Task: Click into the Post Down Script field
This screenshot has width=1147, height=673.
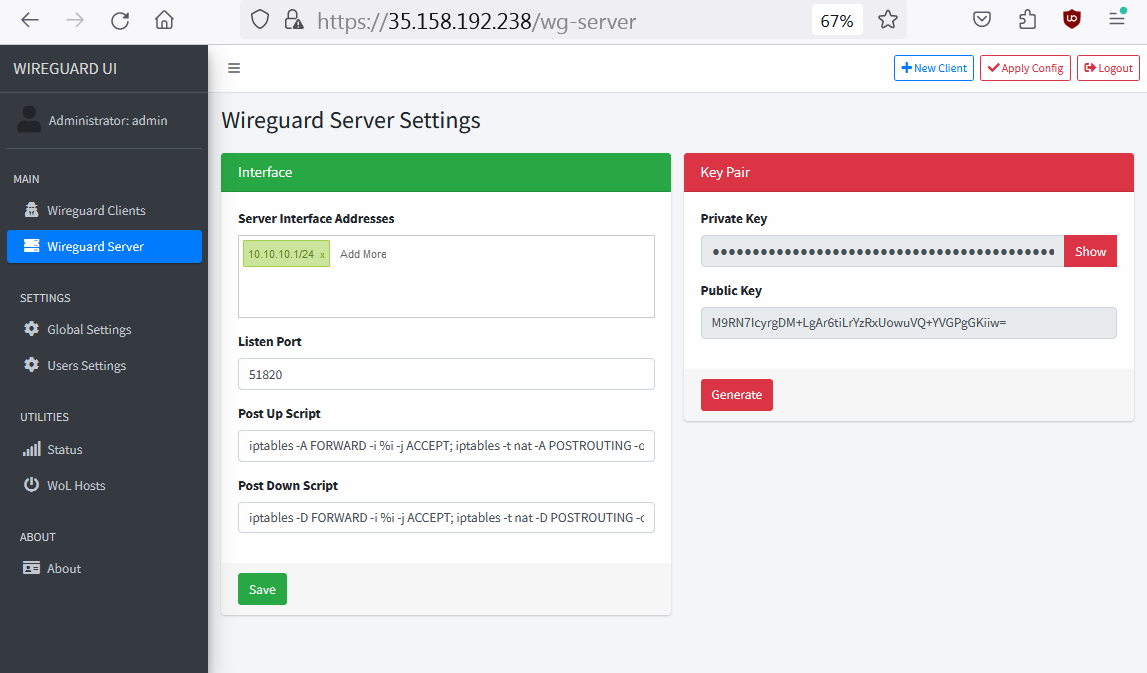Action: (446, 518)
